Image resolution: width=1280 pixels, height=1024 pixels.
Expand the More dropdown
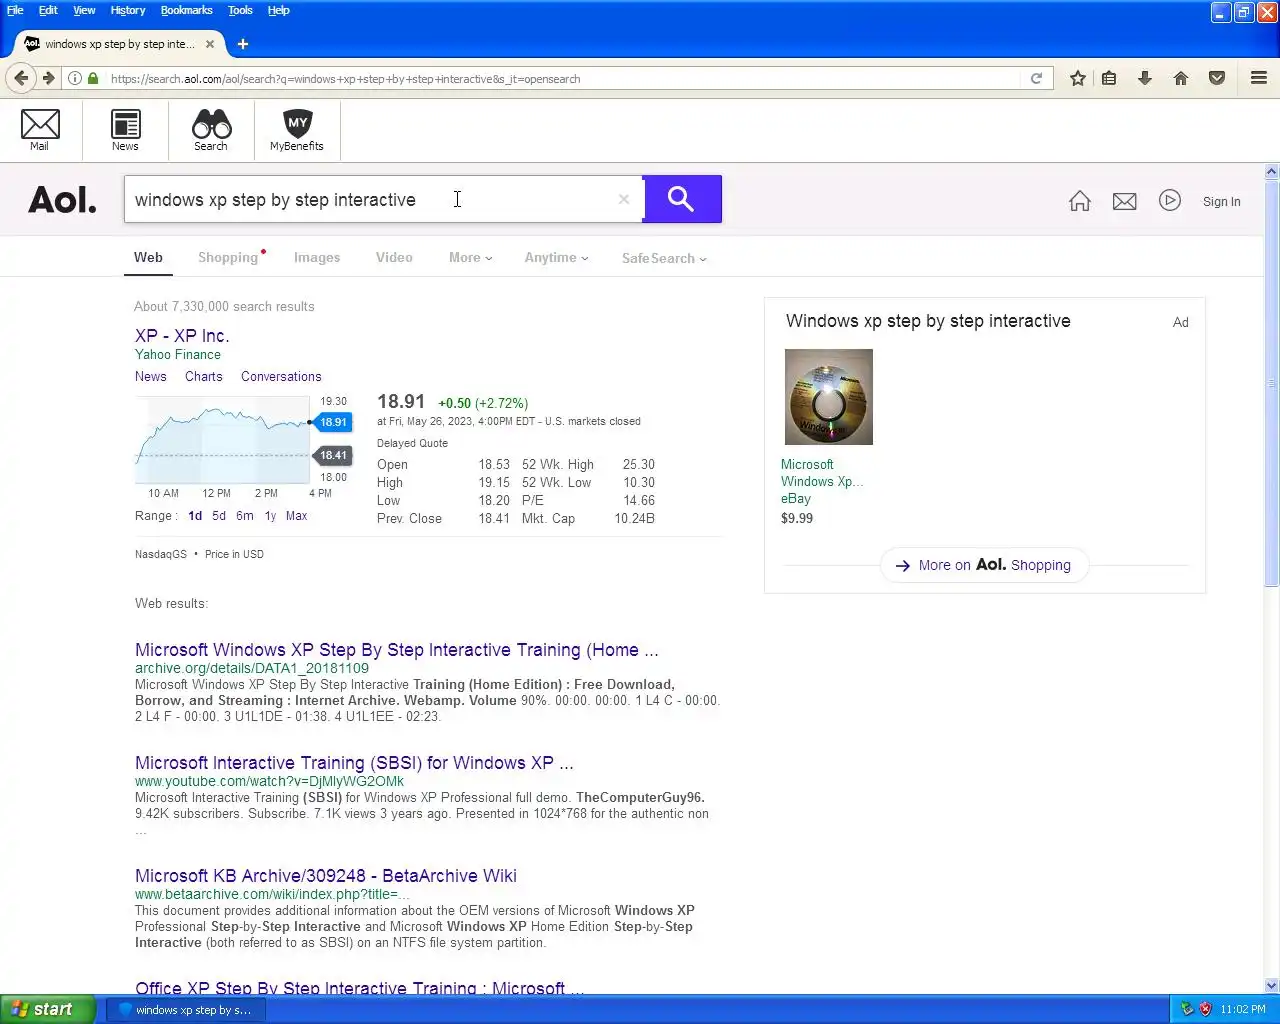470,258
